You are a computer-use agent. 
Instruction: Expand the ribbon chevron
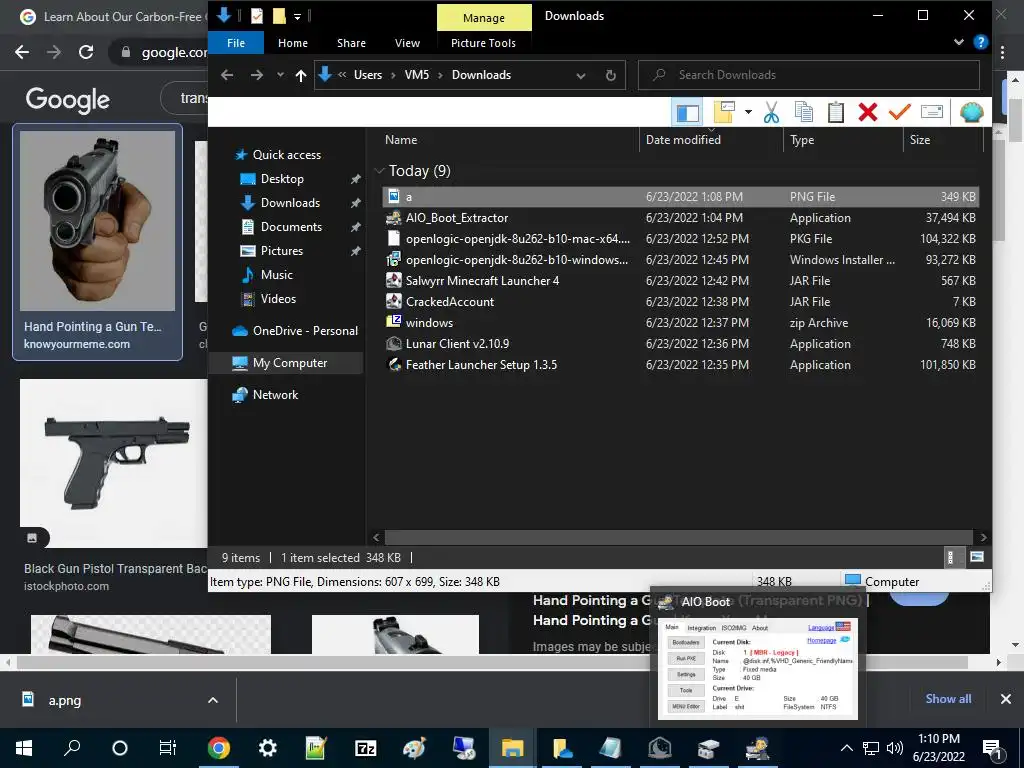click(959, 42)
